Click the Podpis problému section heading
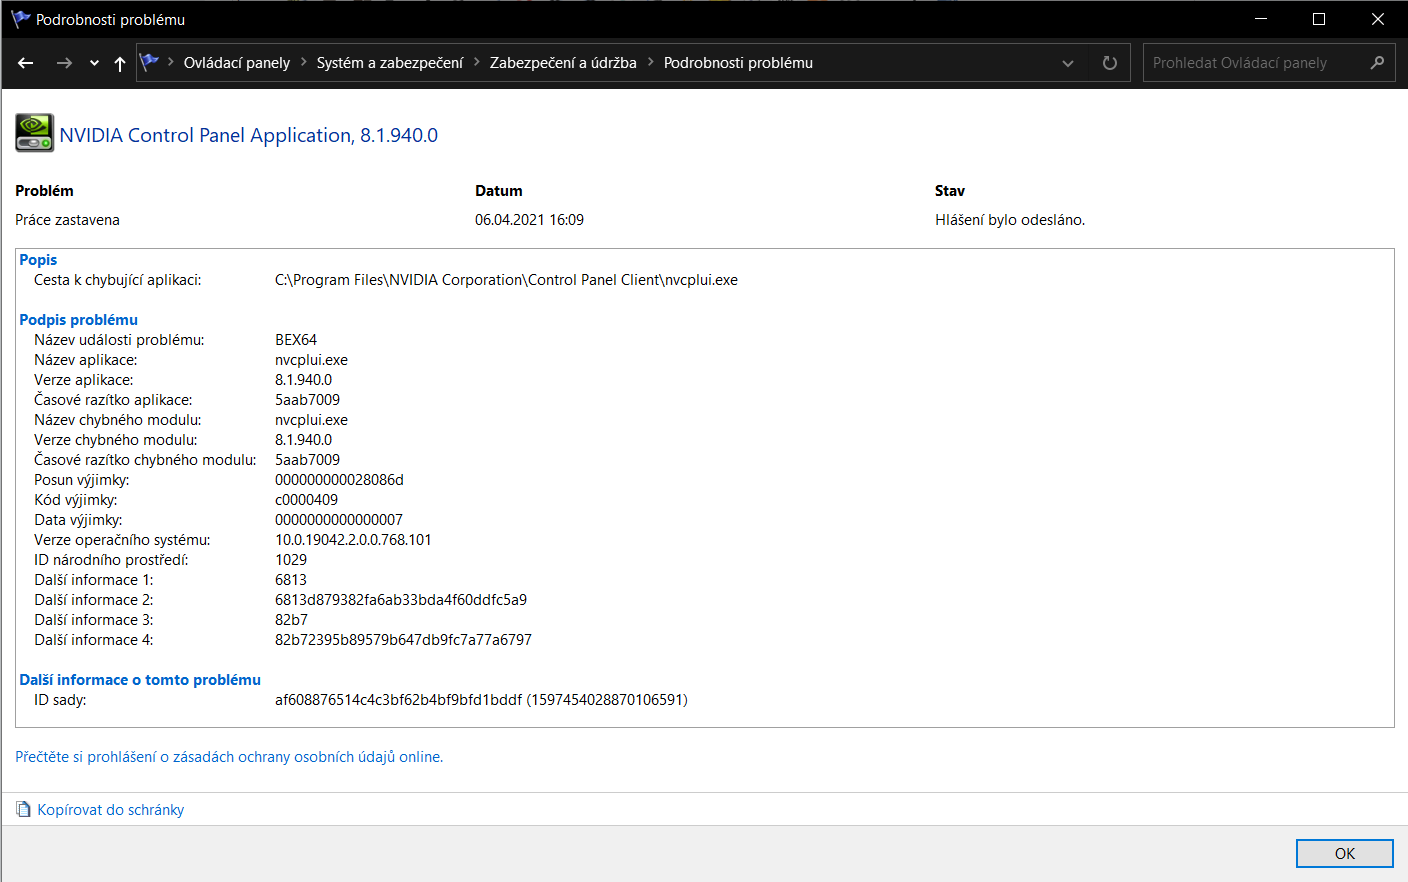Screen dimensions: 1408x882 (79, 320)
